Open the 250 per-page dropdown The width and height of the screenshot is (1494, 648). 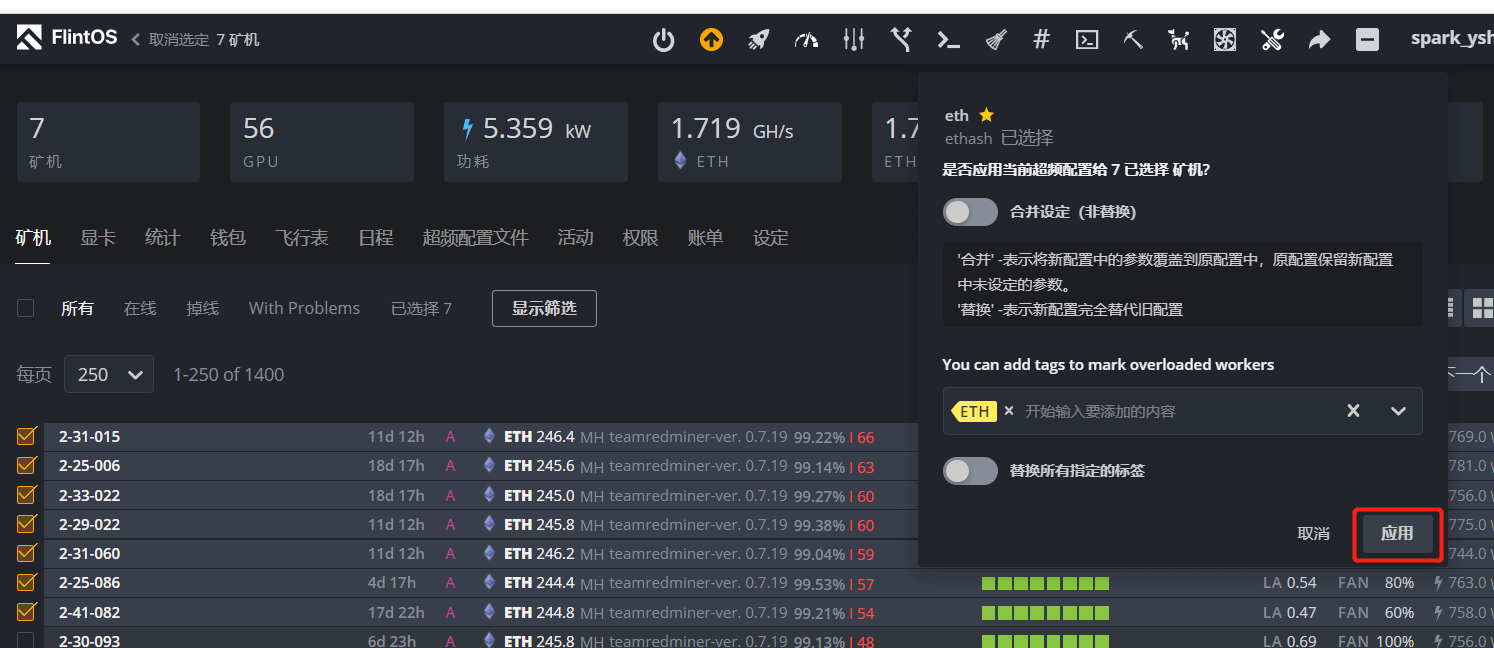coord(108,374)
